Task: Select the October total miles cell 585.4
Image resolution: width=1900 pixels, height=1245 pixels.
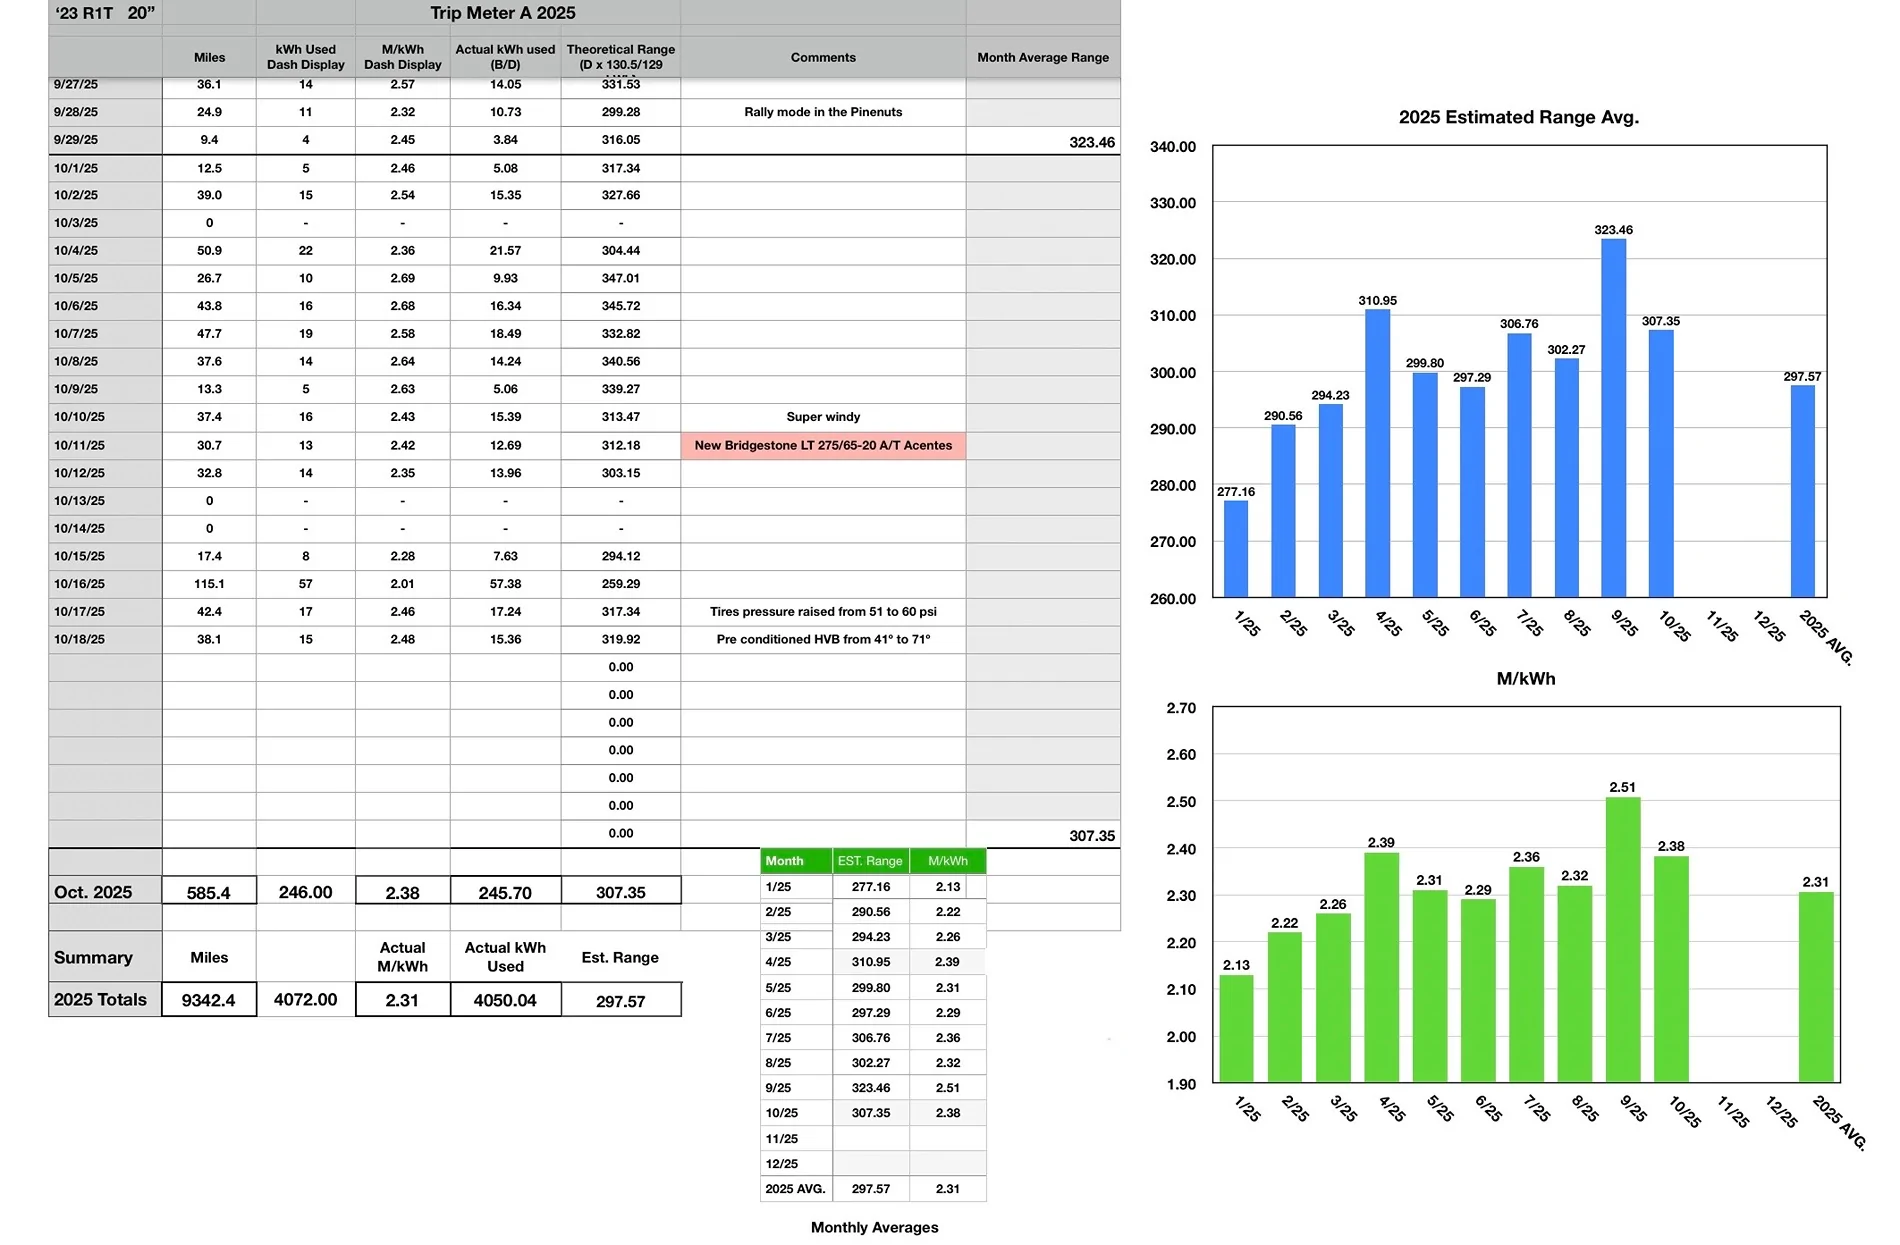Action: coord(209,892)
